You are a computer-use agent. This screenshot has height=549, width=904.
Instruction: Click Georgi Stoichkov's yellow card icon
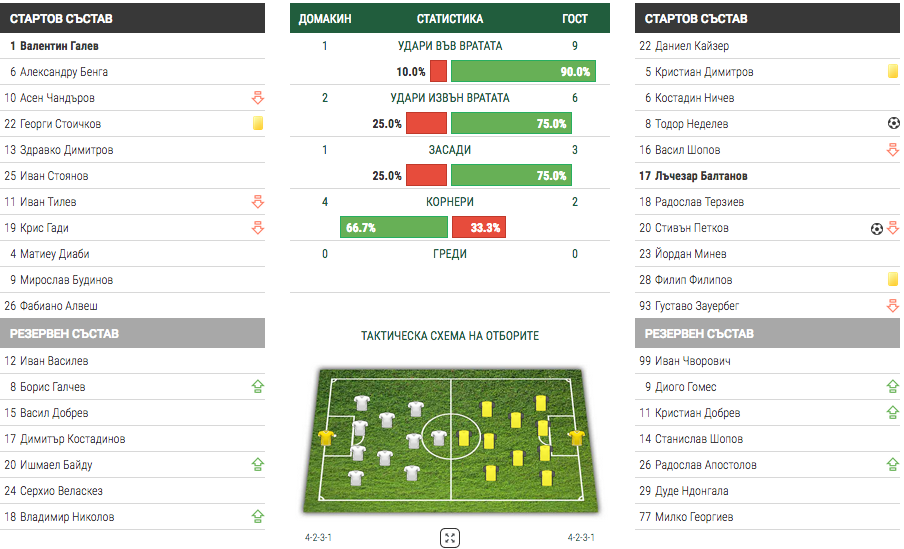pos(257,124)
